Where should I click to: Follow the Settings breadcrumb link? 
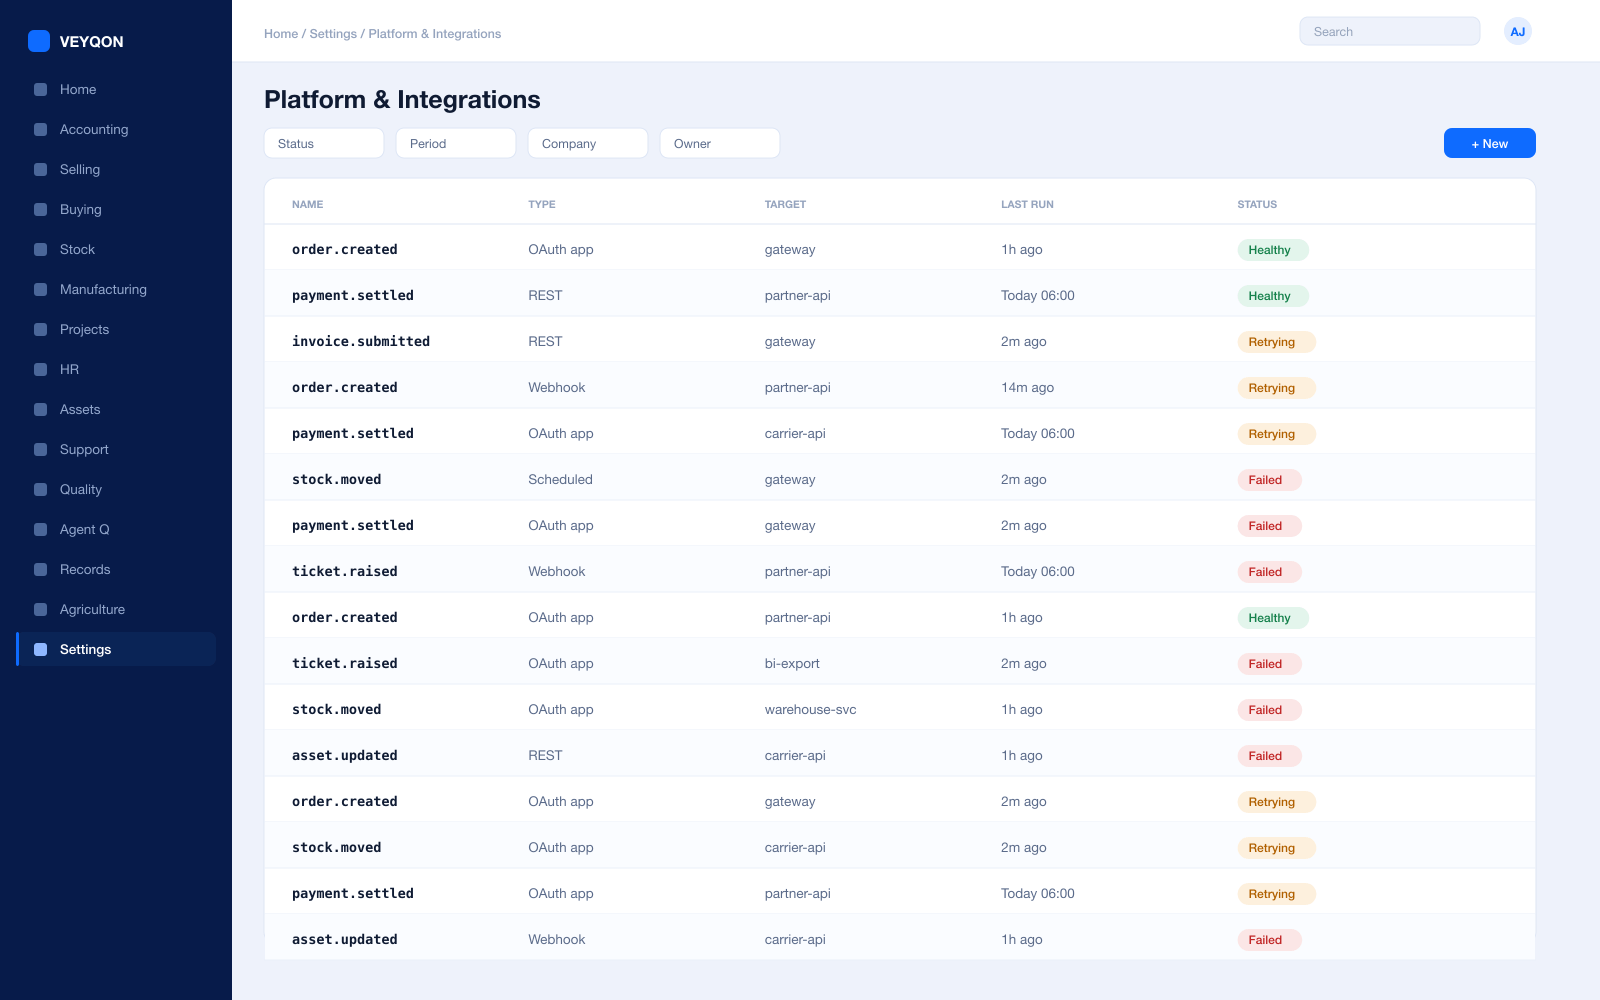[333, 33]
